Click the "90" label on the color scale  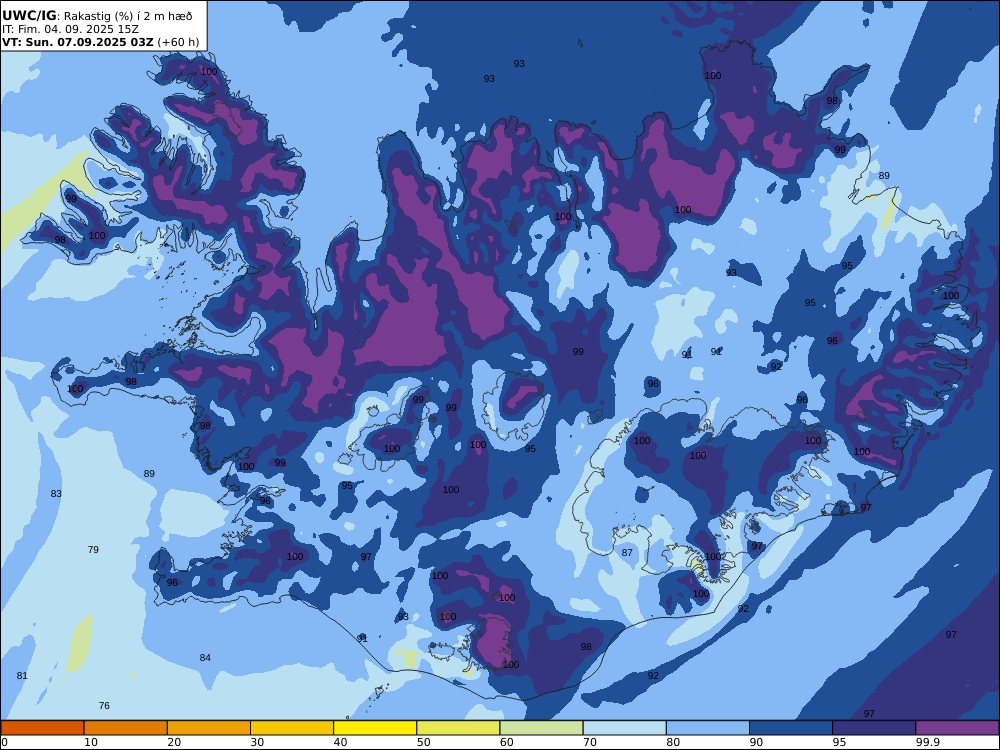coord(757,742)
